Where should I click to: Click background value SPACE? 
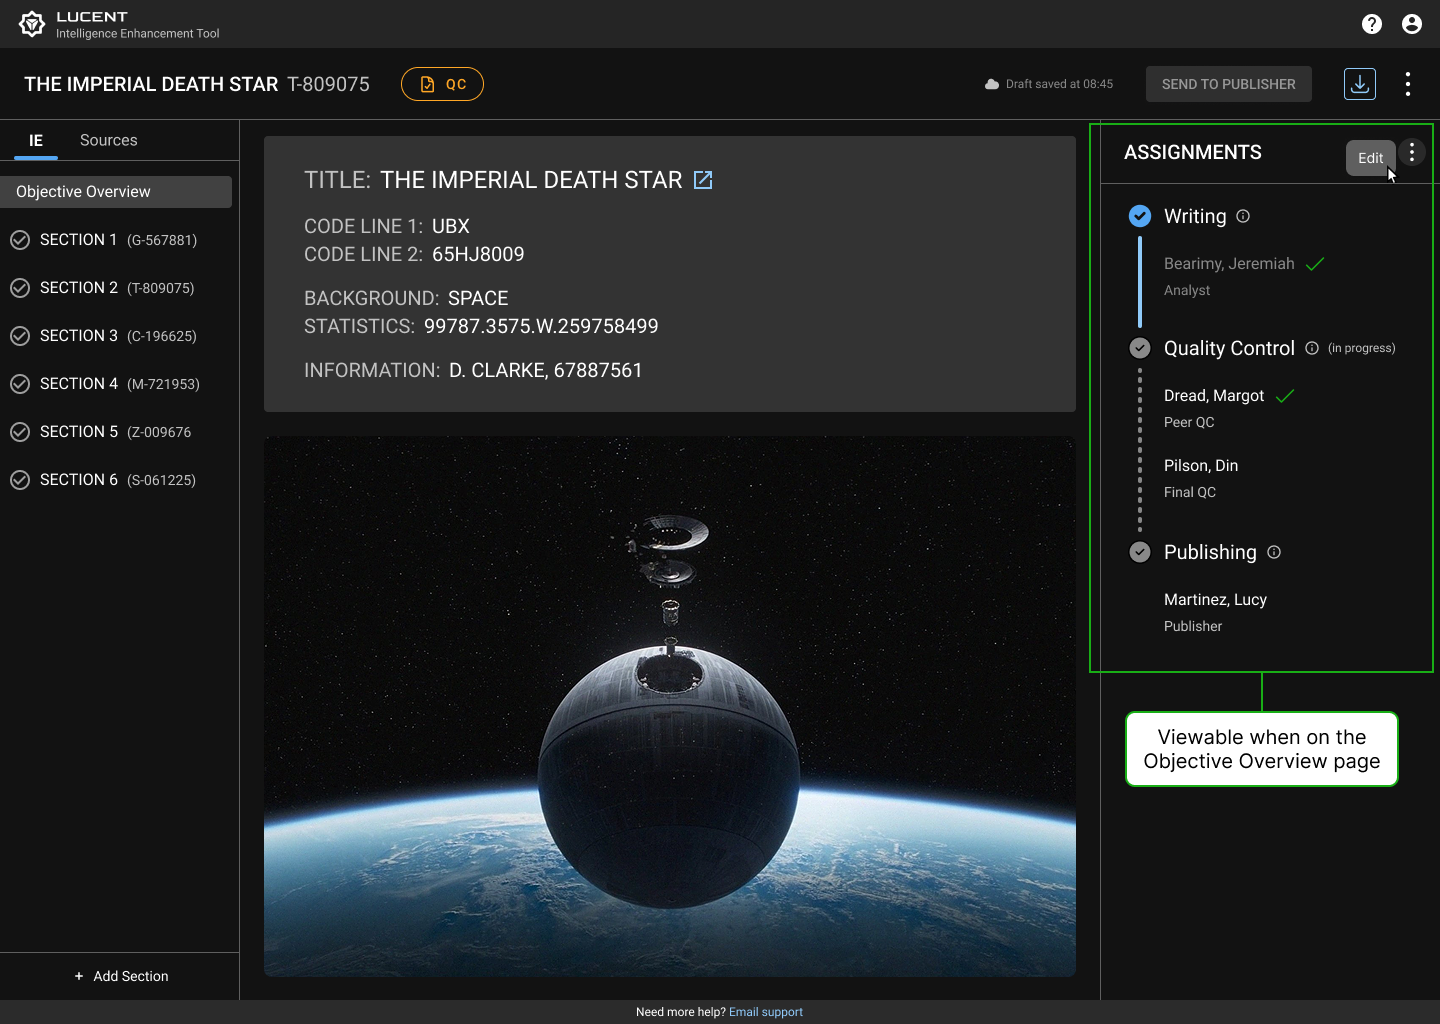click(478, 298)
